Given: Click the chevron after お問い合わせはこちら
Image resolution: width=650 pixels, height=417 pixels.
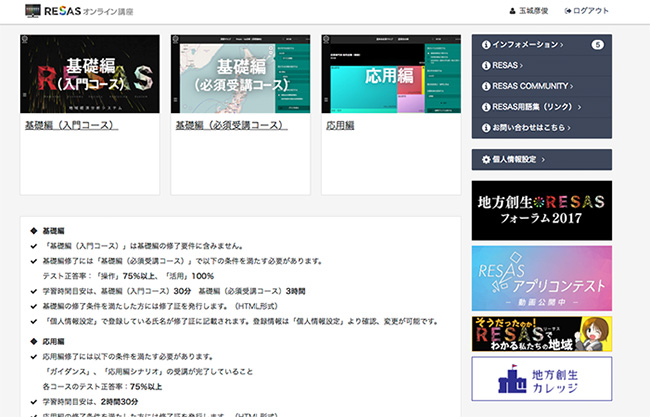Looking at the screenshot, I should (569, 128).
